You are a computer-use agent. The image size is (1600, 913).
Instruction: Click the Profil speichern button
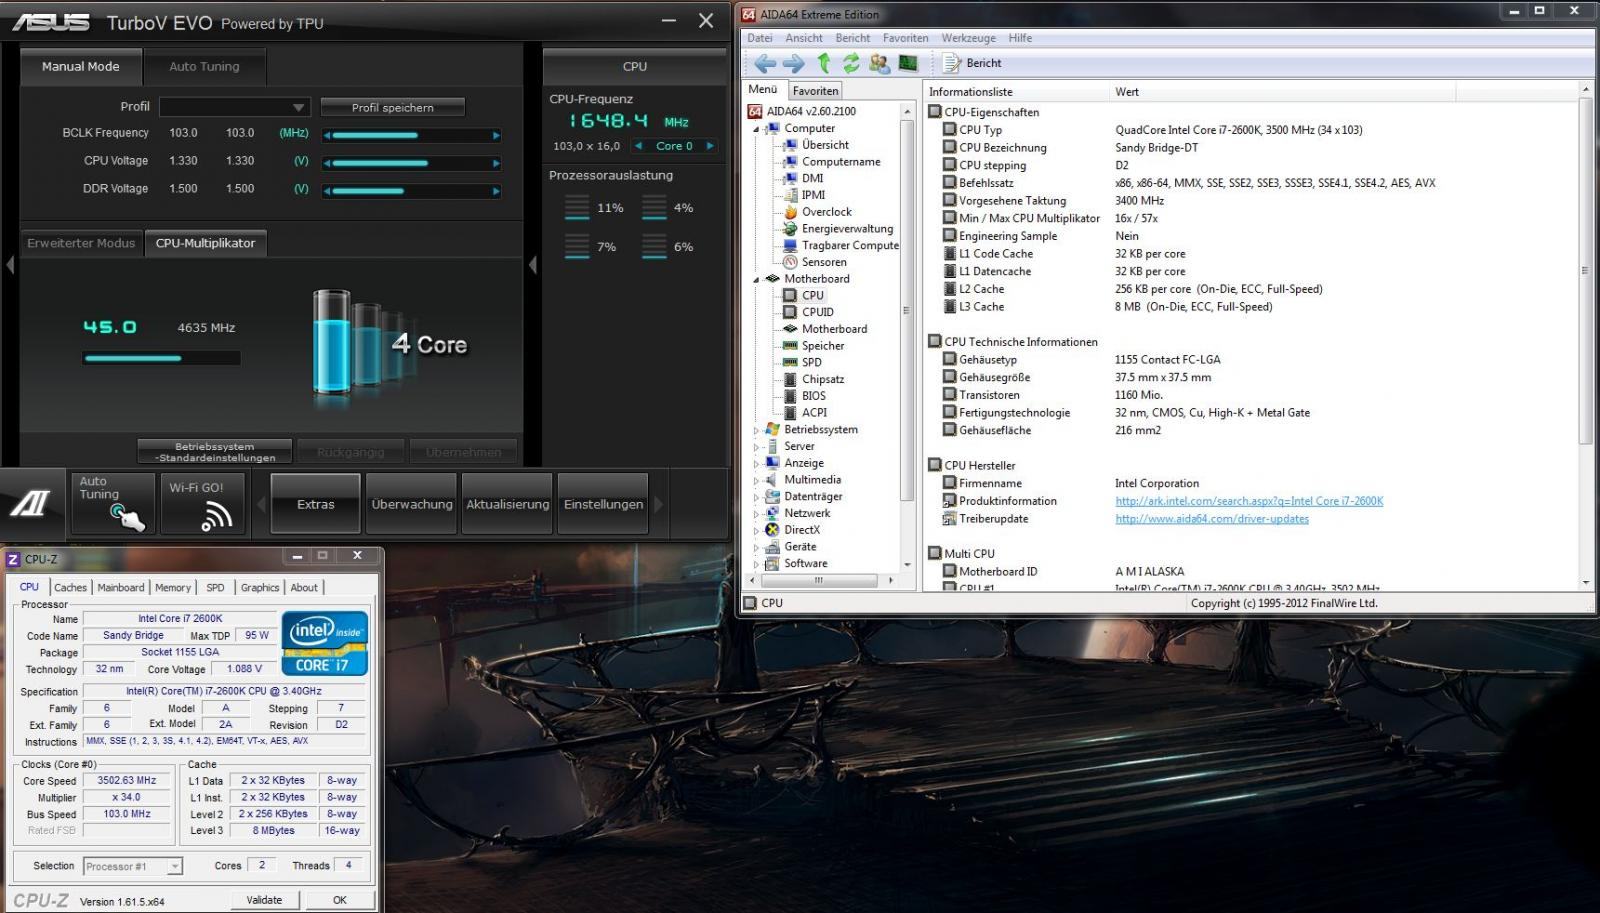[392, 107]
